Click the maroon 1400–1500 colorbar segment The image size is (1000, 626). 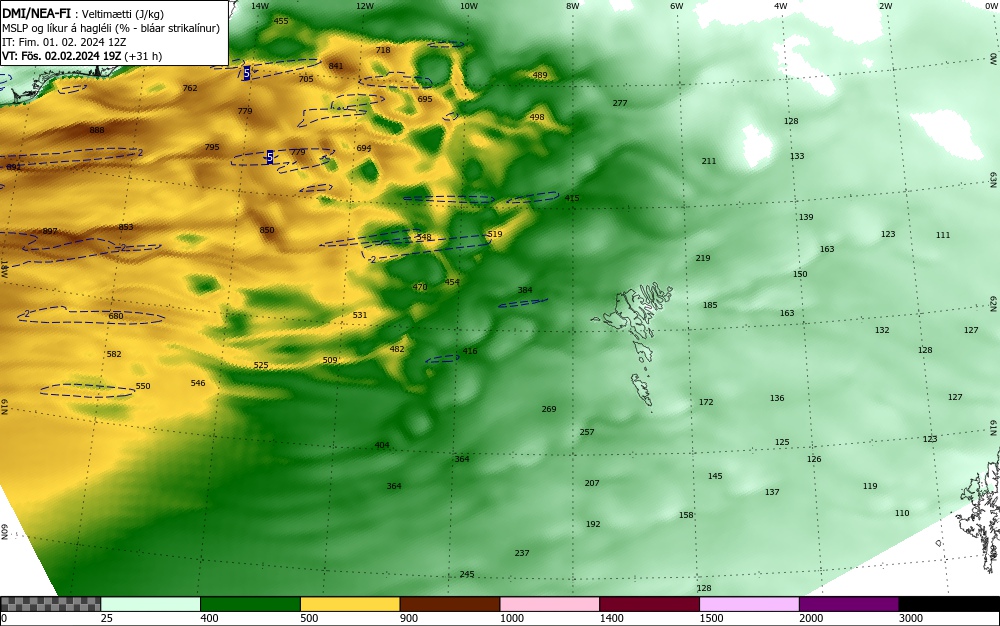coord(649,604)
